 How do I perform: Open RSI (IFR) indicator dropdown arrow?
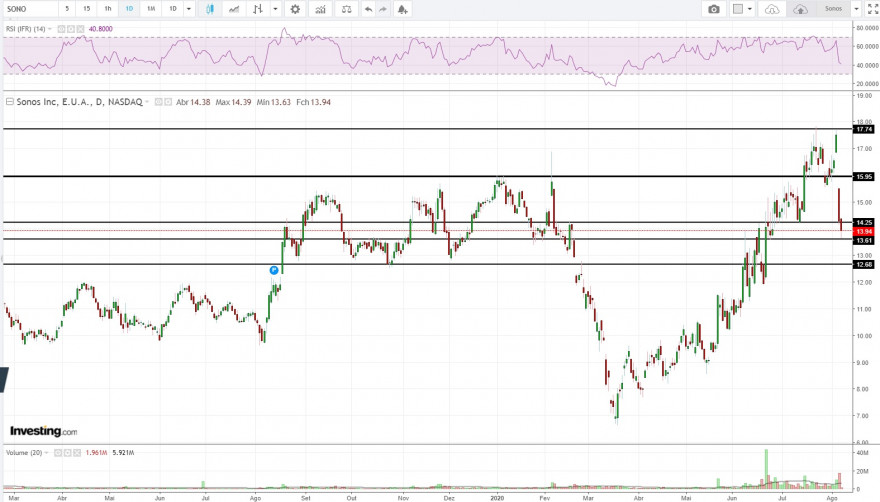tap(50, 29)
